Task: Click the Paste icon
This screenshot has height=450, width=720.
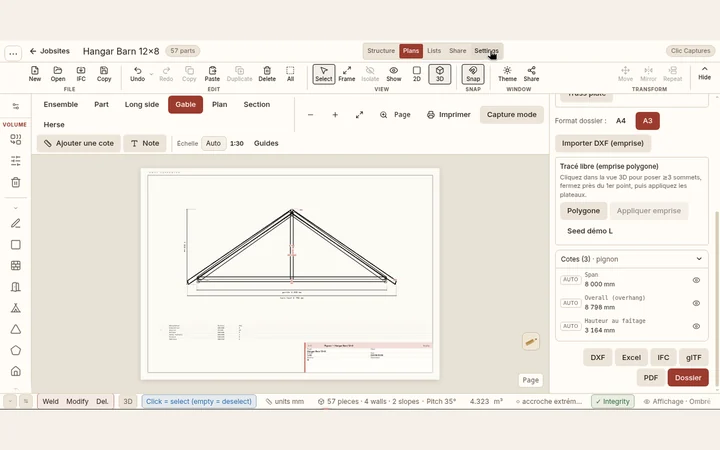Action: coord(212,73)
